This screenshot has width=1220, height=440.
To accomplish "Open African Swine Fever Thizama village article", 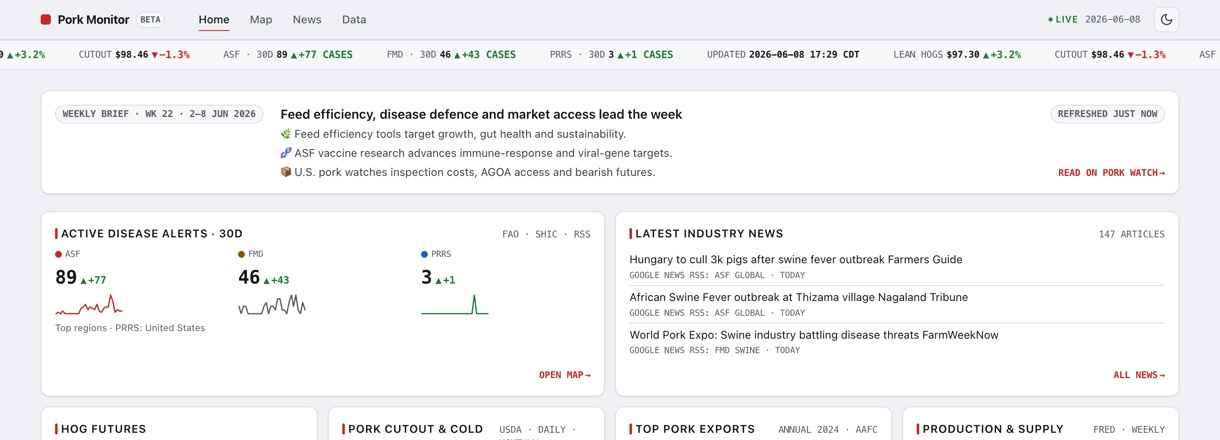I will tap(798, 297).
